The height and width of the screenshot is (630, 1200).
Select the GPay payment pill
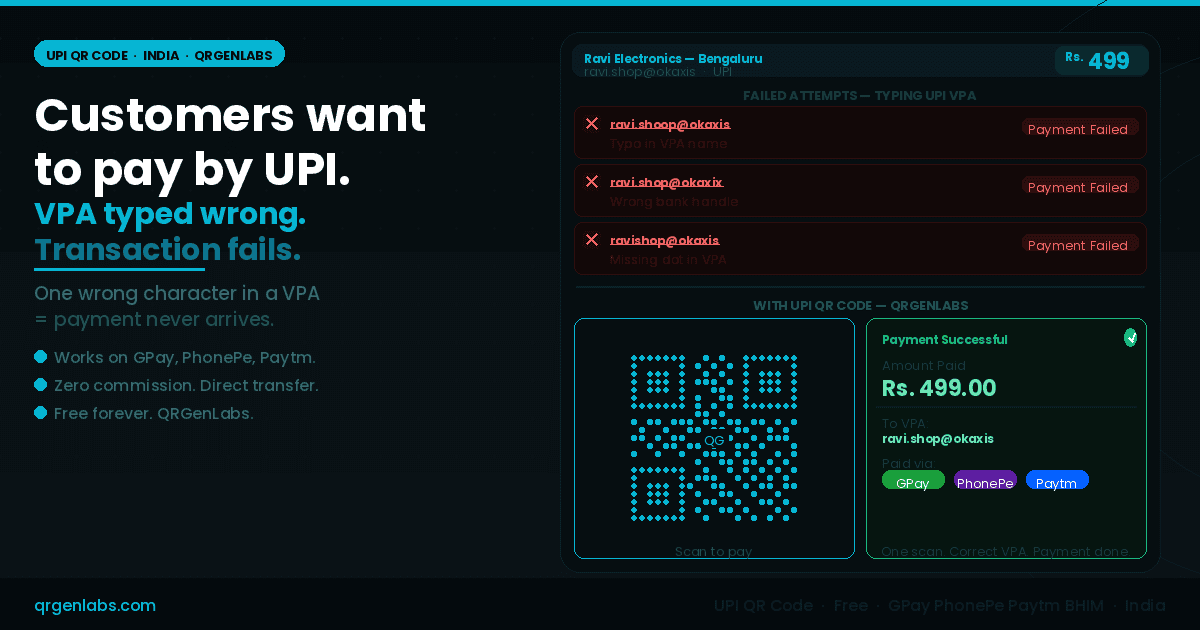tap(913, 480)
